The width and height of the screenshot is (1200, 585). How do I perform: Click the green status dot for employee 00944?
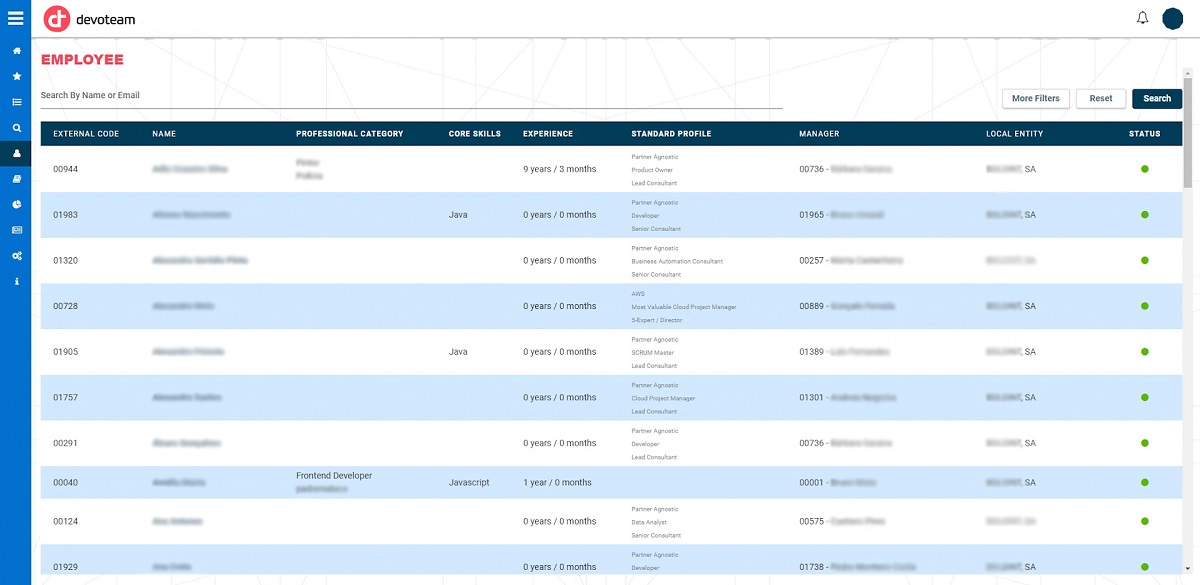click(1144, 169)
